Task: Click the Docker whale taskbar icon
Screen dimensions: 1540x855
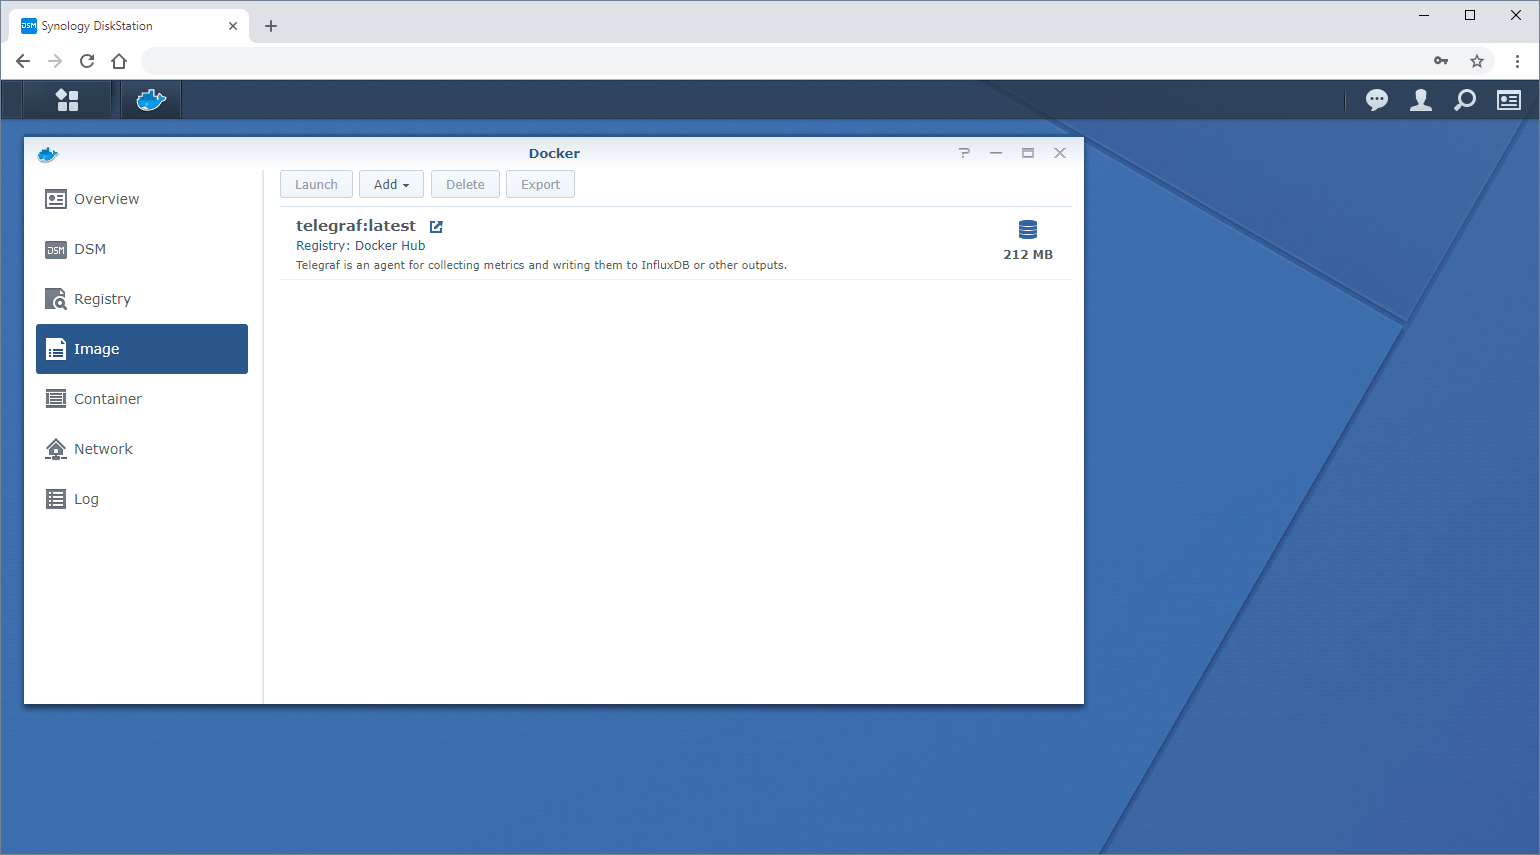Action: point(151,100)
